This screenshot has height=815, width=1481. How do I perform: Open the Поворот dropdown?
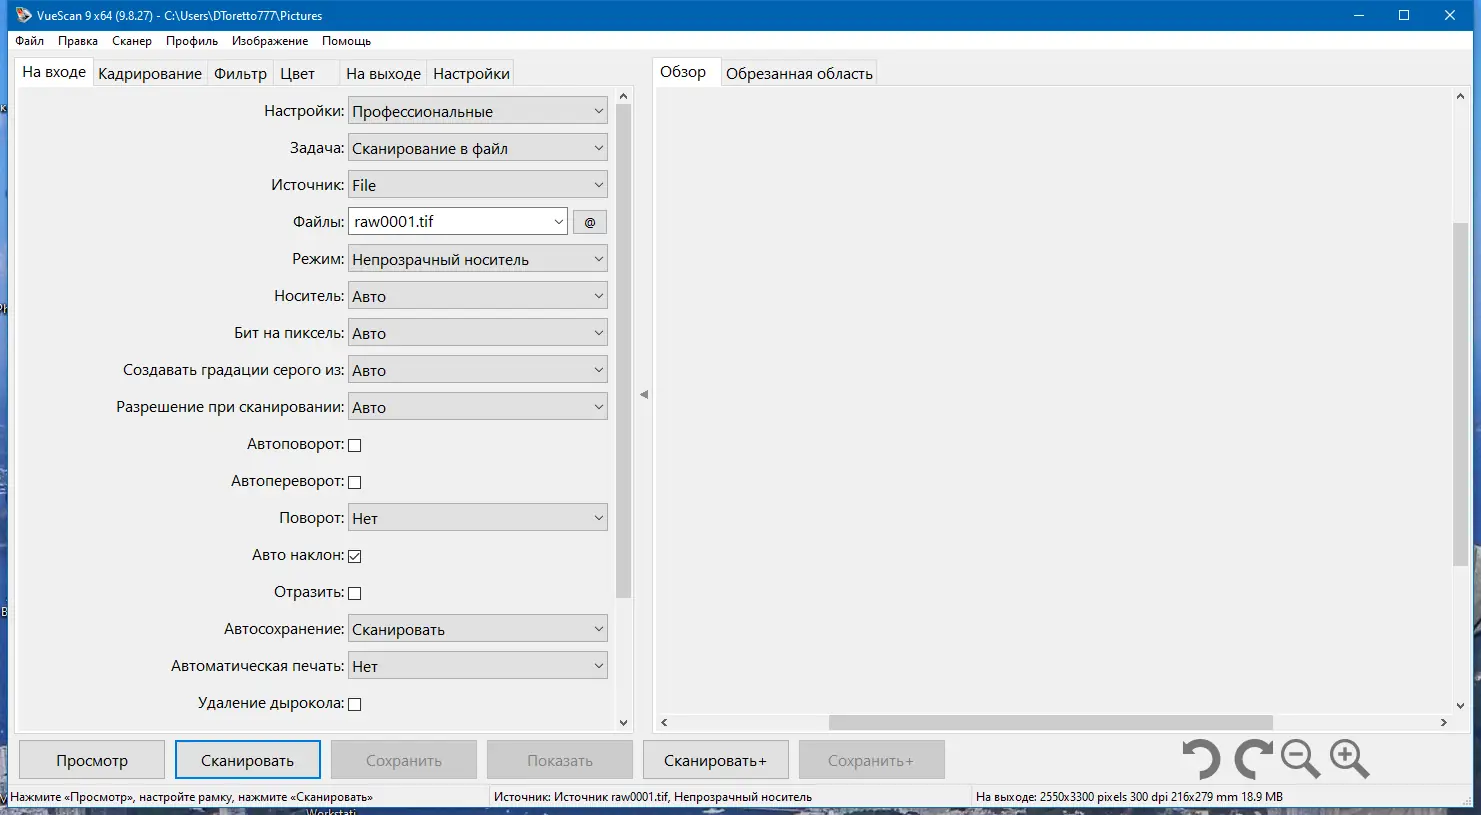(x=478, y=518)
